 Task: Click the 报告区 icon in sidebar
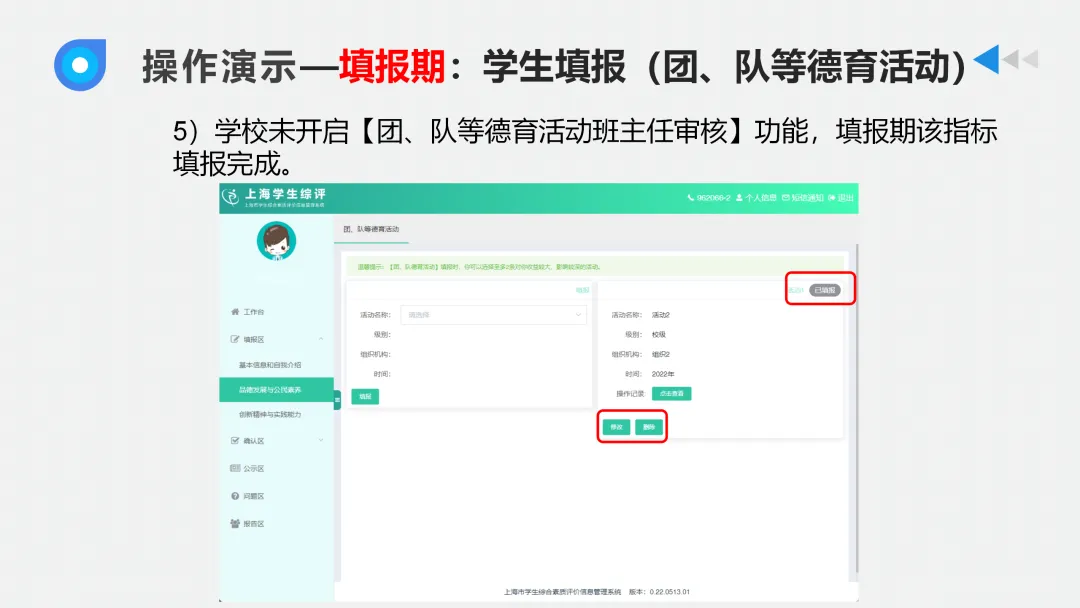tap(234, 522)
